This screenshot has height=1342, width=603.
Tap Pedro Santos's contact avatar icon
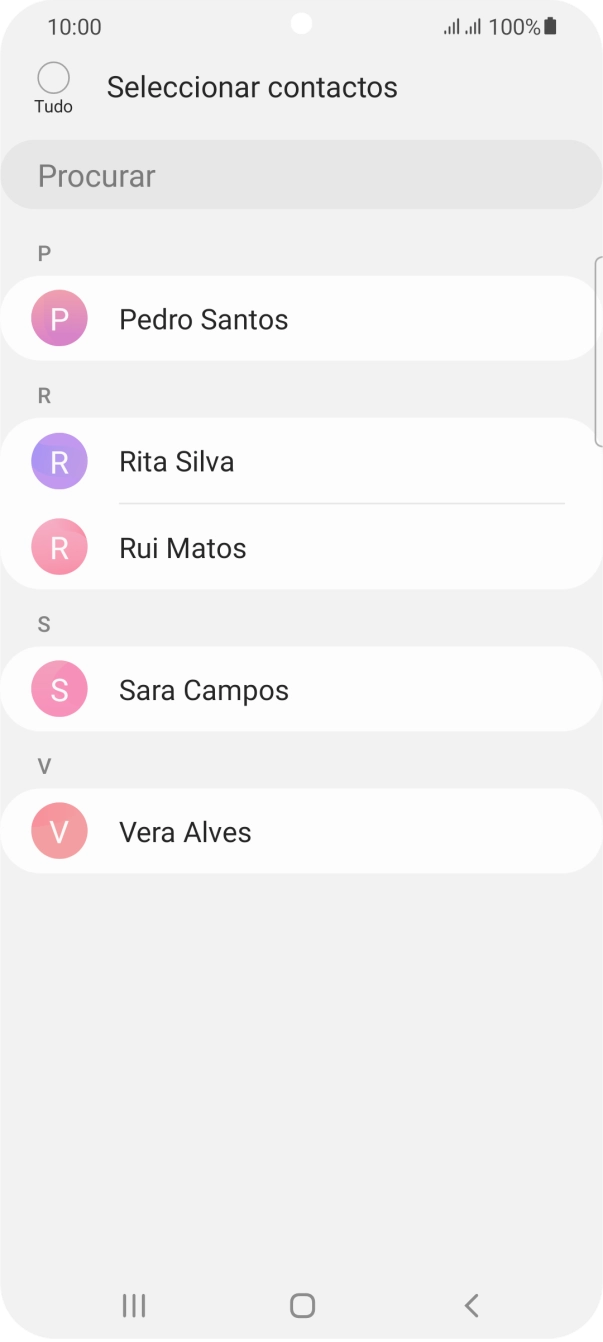(x=59, y=318)
